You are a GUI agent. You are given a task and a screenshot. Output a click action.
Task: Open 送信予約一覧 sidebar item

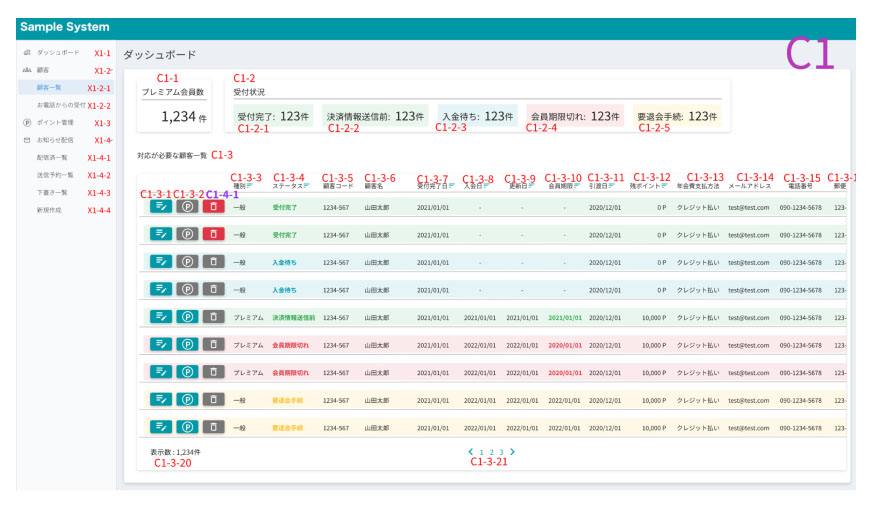(55, 175)
